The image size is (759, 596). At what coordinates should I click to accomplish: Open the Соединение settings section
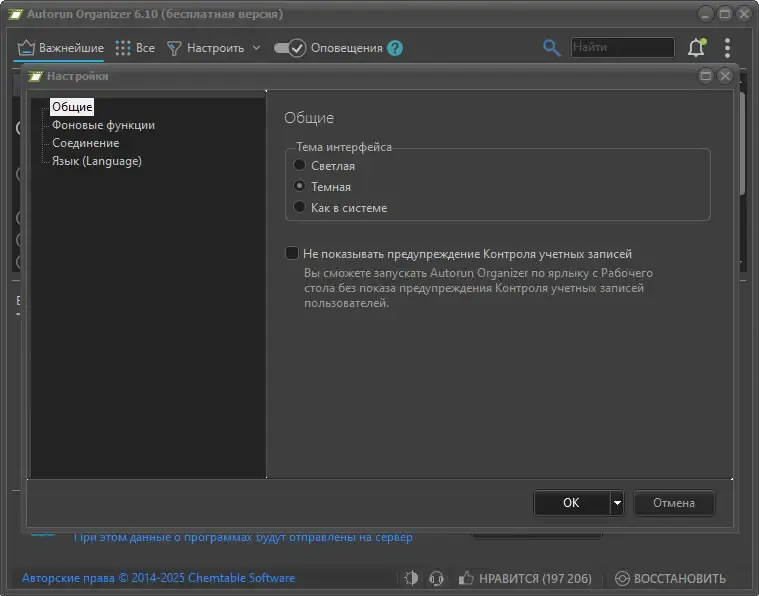click(86, 143)
